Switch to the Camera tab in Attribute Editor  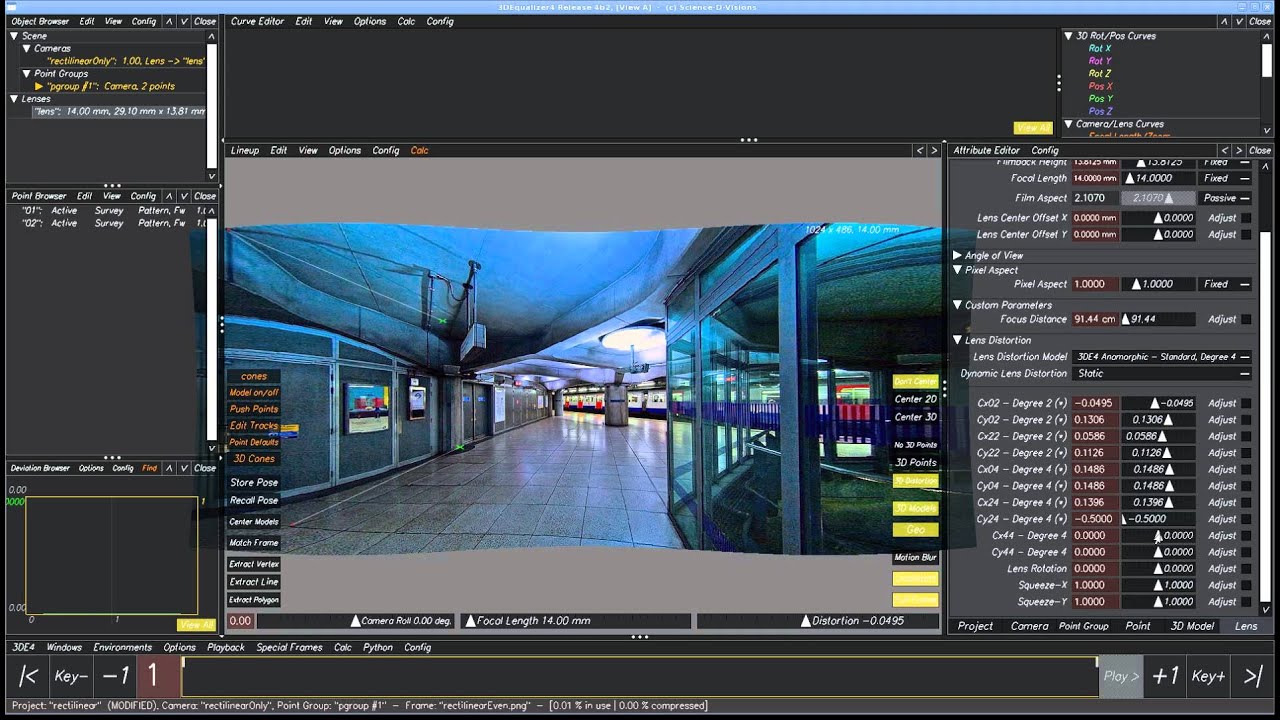click(x=1029, y=626)
